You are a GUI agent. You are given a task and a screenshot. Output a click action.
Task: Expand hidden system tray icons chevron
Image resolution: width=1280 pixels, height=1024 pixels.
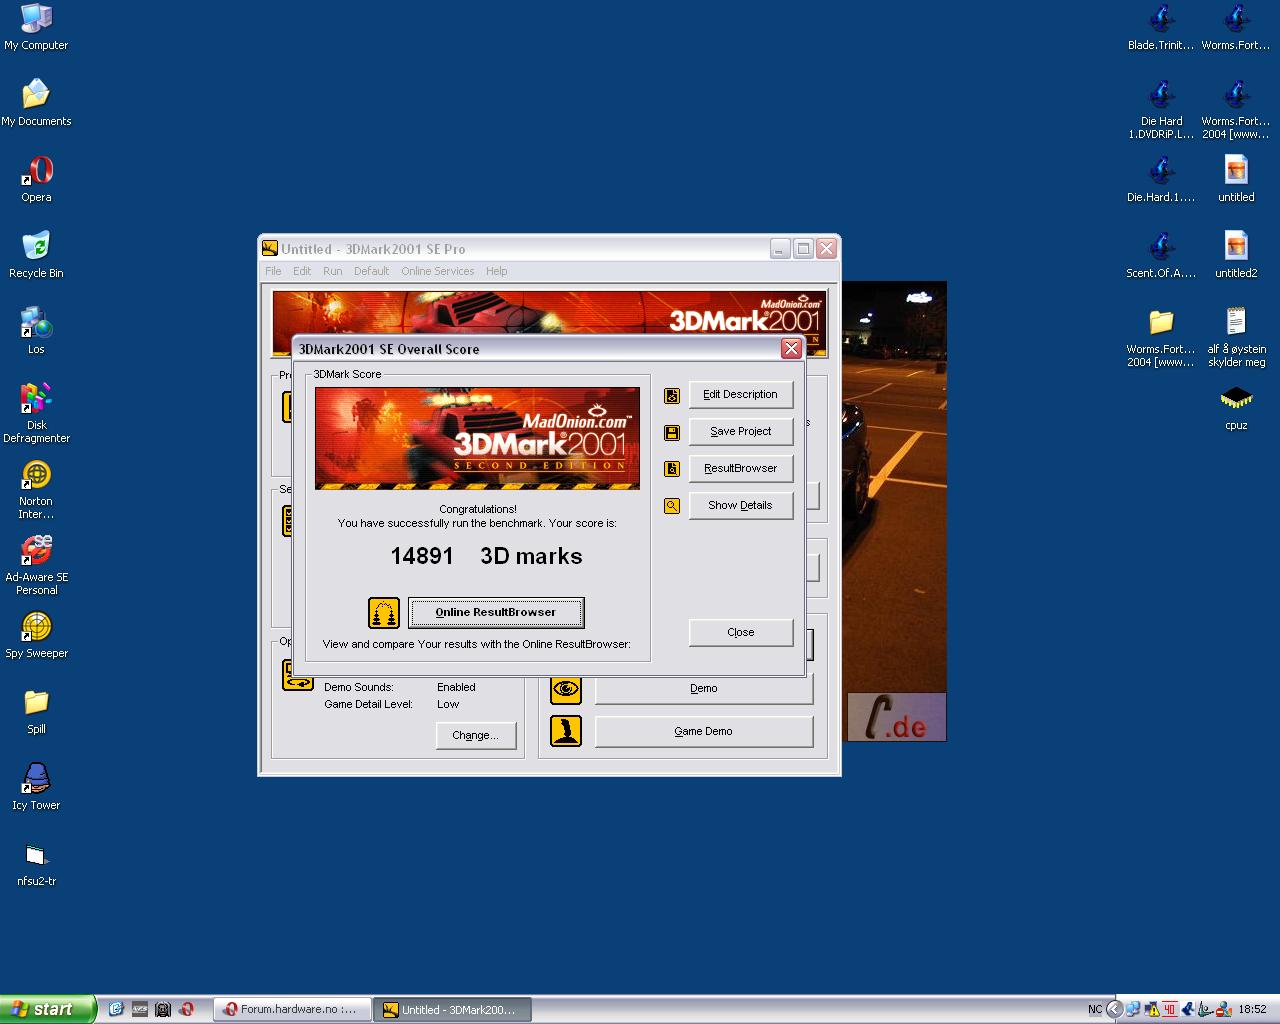tap(1115, 1009)
